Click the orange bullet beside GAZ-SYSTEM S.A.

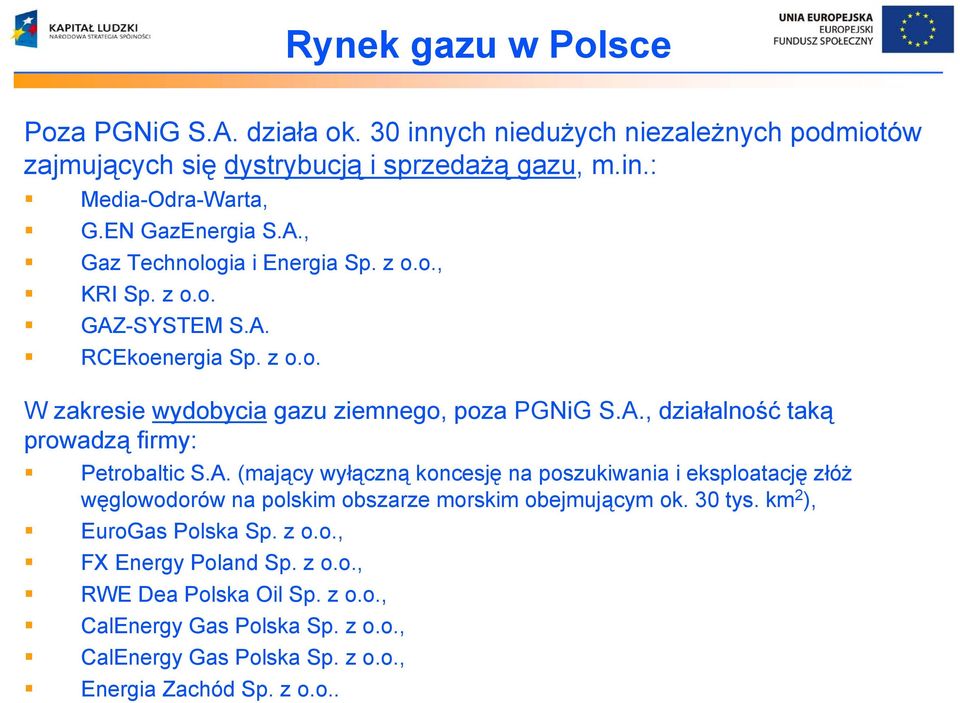coord(29,325)
